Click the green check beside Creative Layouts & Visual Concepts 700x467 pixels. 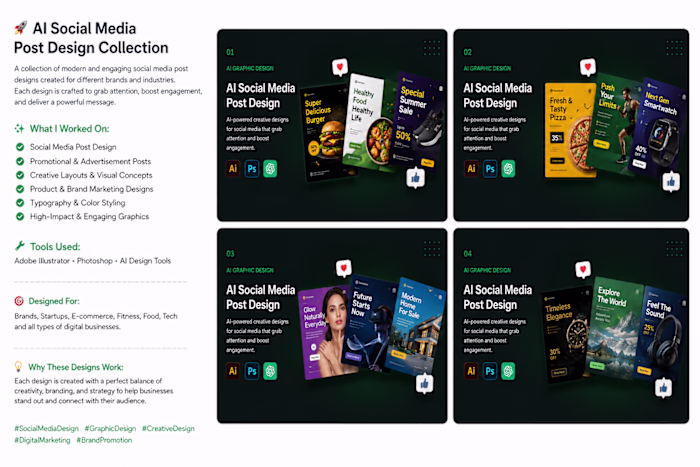pyautogui.click(x=20, y=175)
